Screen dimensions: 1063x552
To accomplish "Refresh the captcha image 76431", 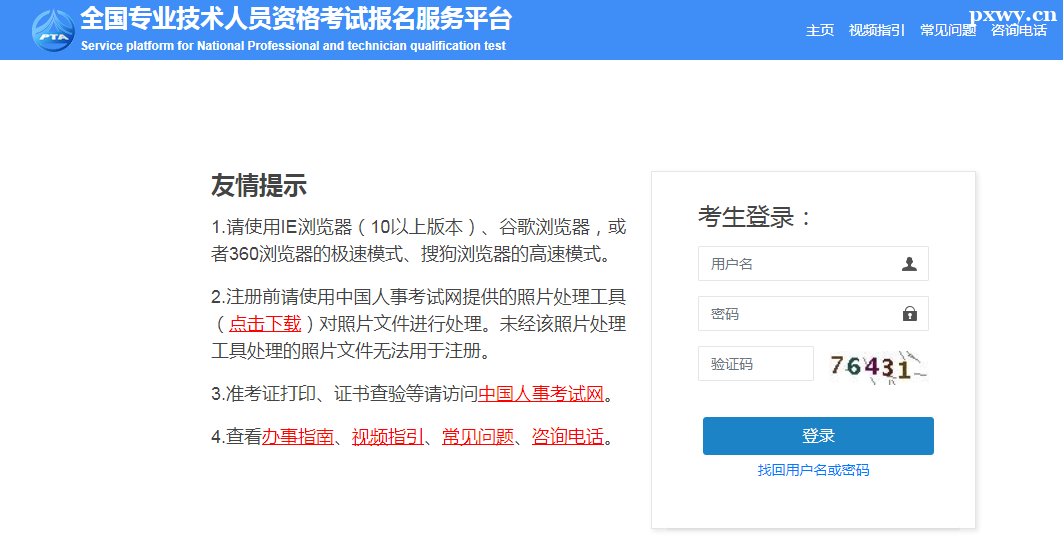I will point(877,366).
